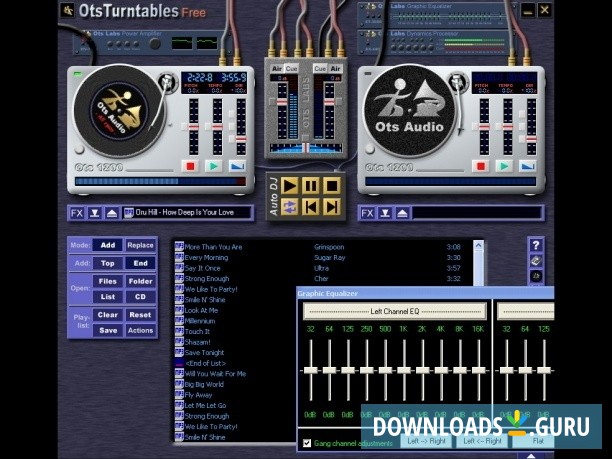The width and height of the screenshot is (612, 459).
Task: Click the Left Channel EQ header bar
Action: [x=395, y=311]
